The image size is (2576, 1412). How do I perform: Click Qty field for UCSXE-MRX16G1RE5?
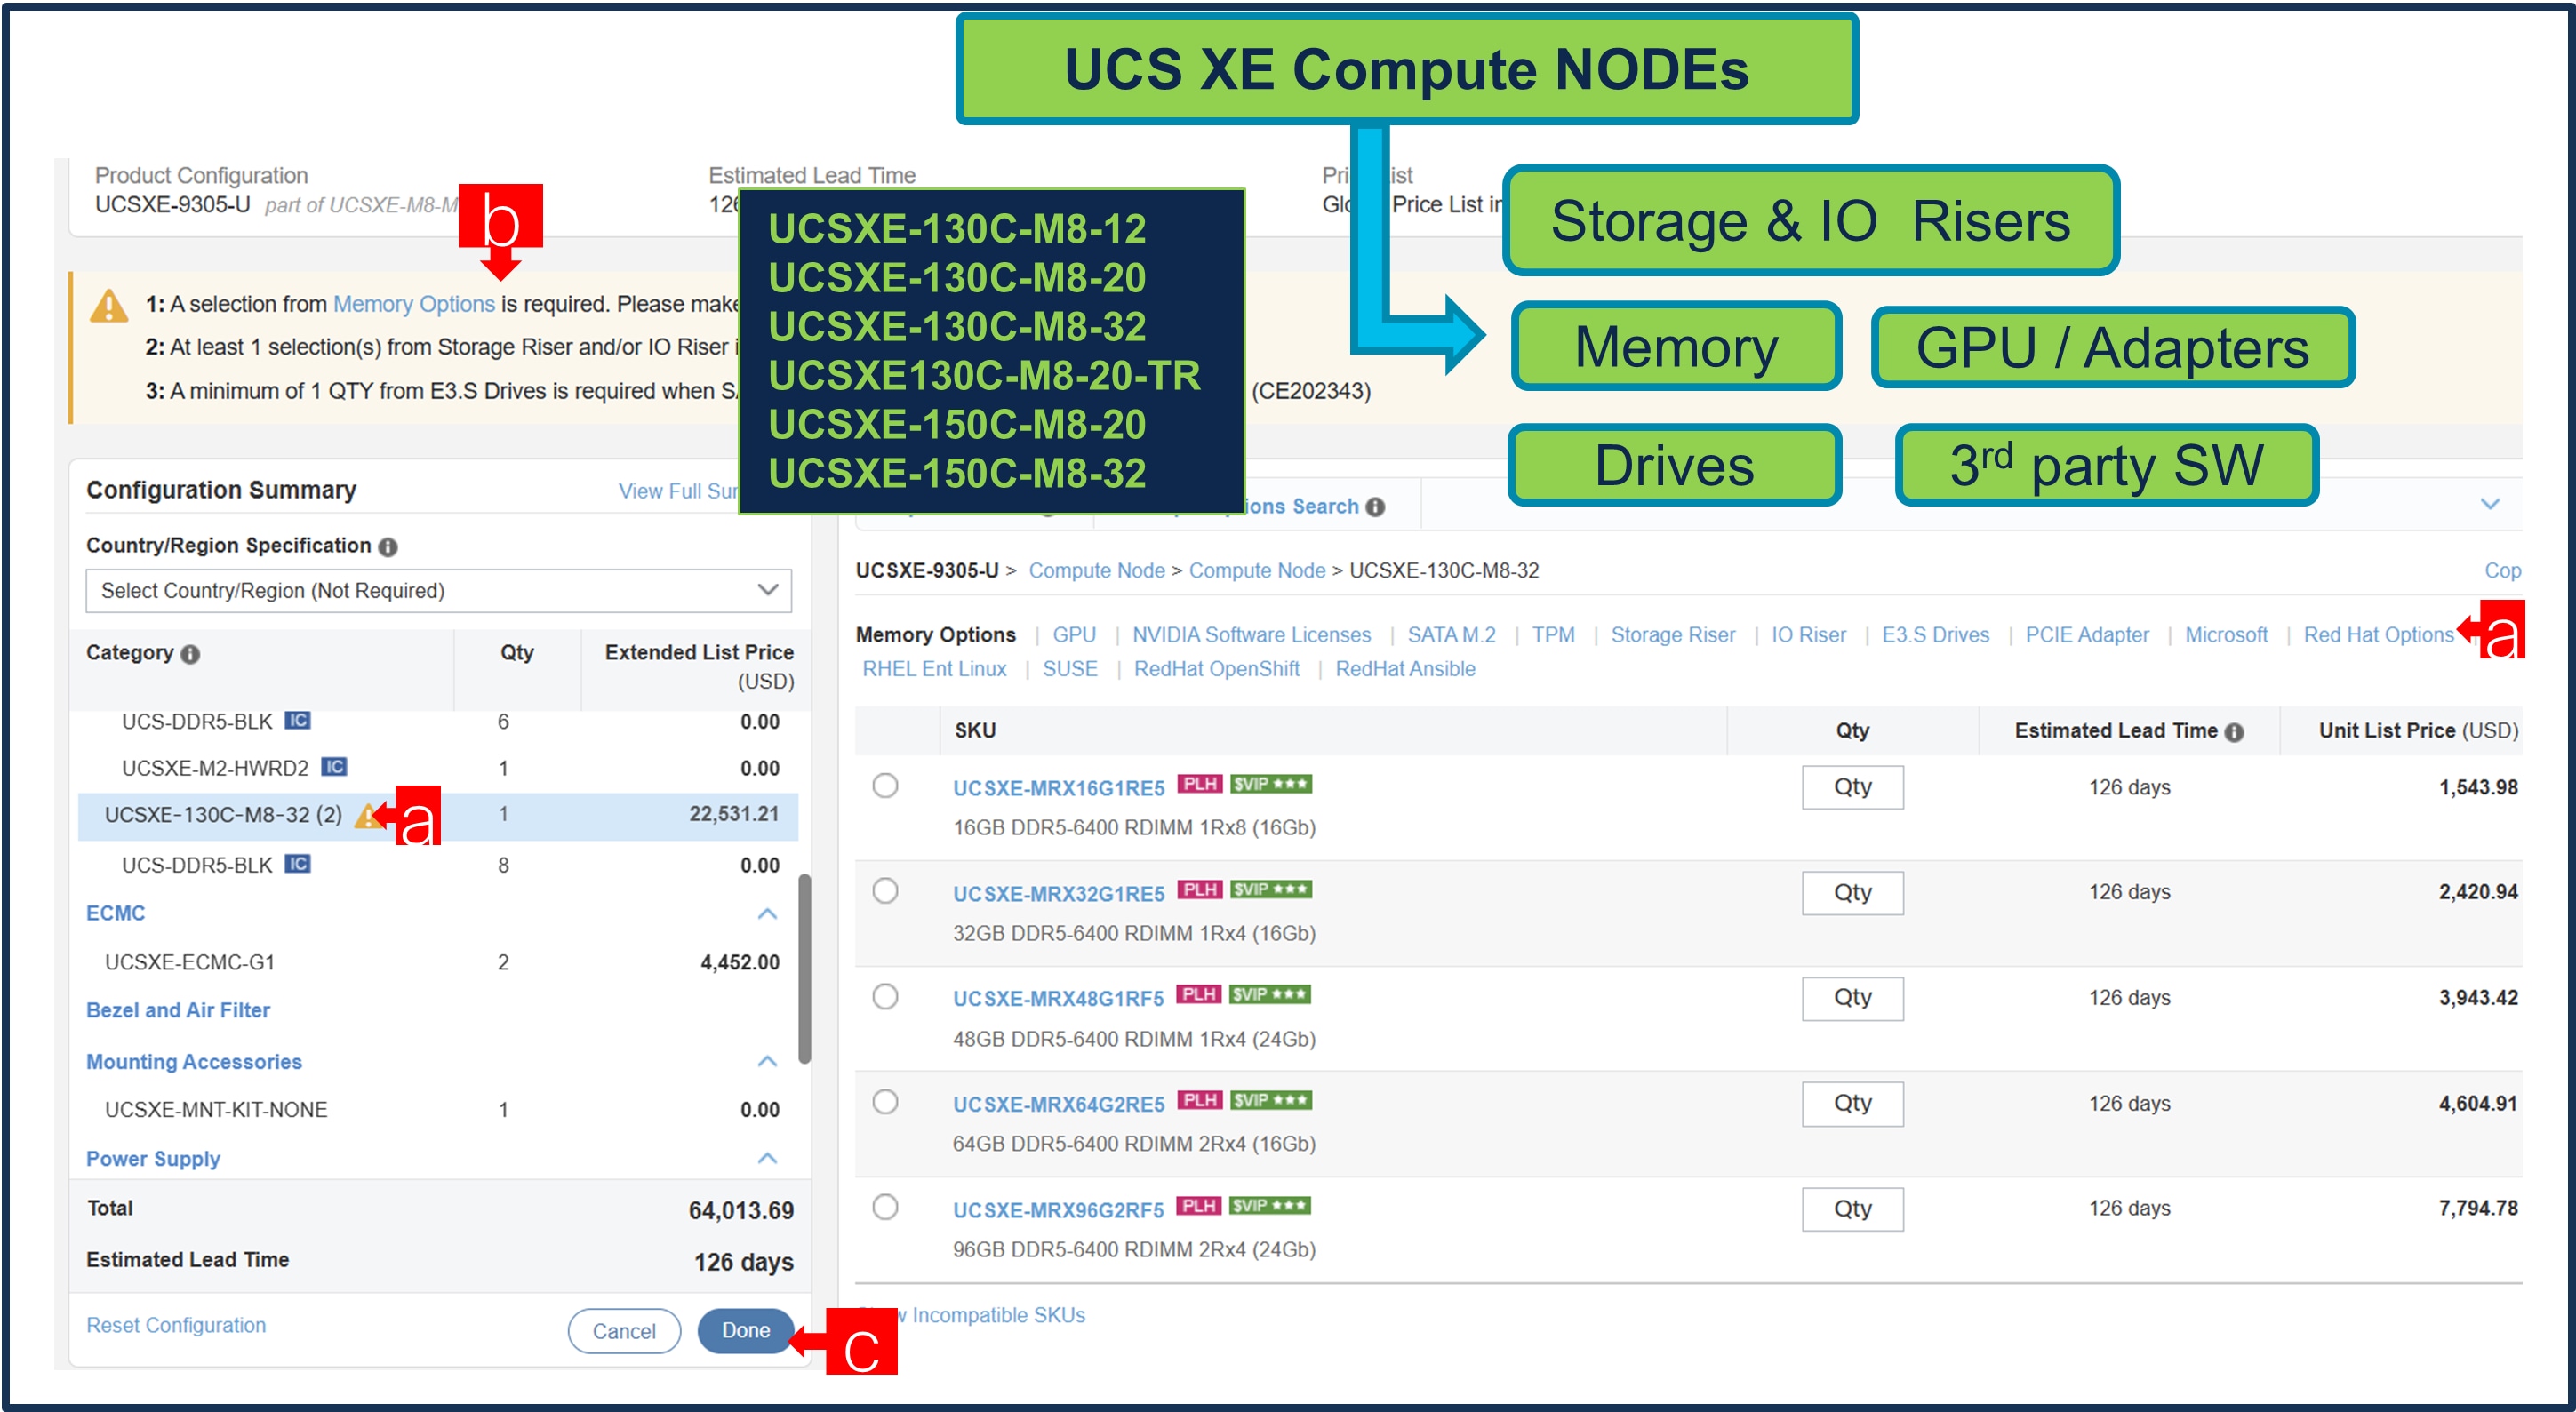[1852, 787]
